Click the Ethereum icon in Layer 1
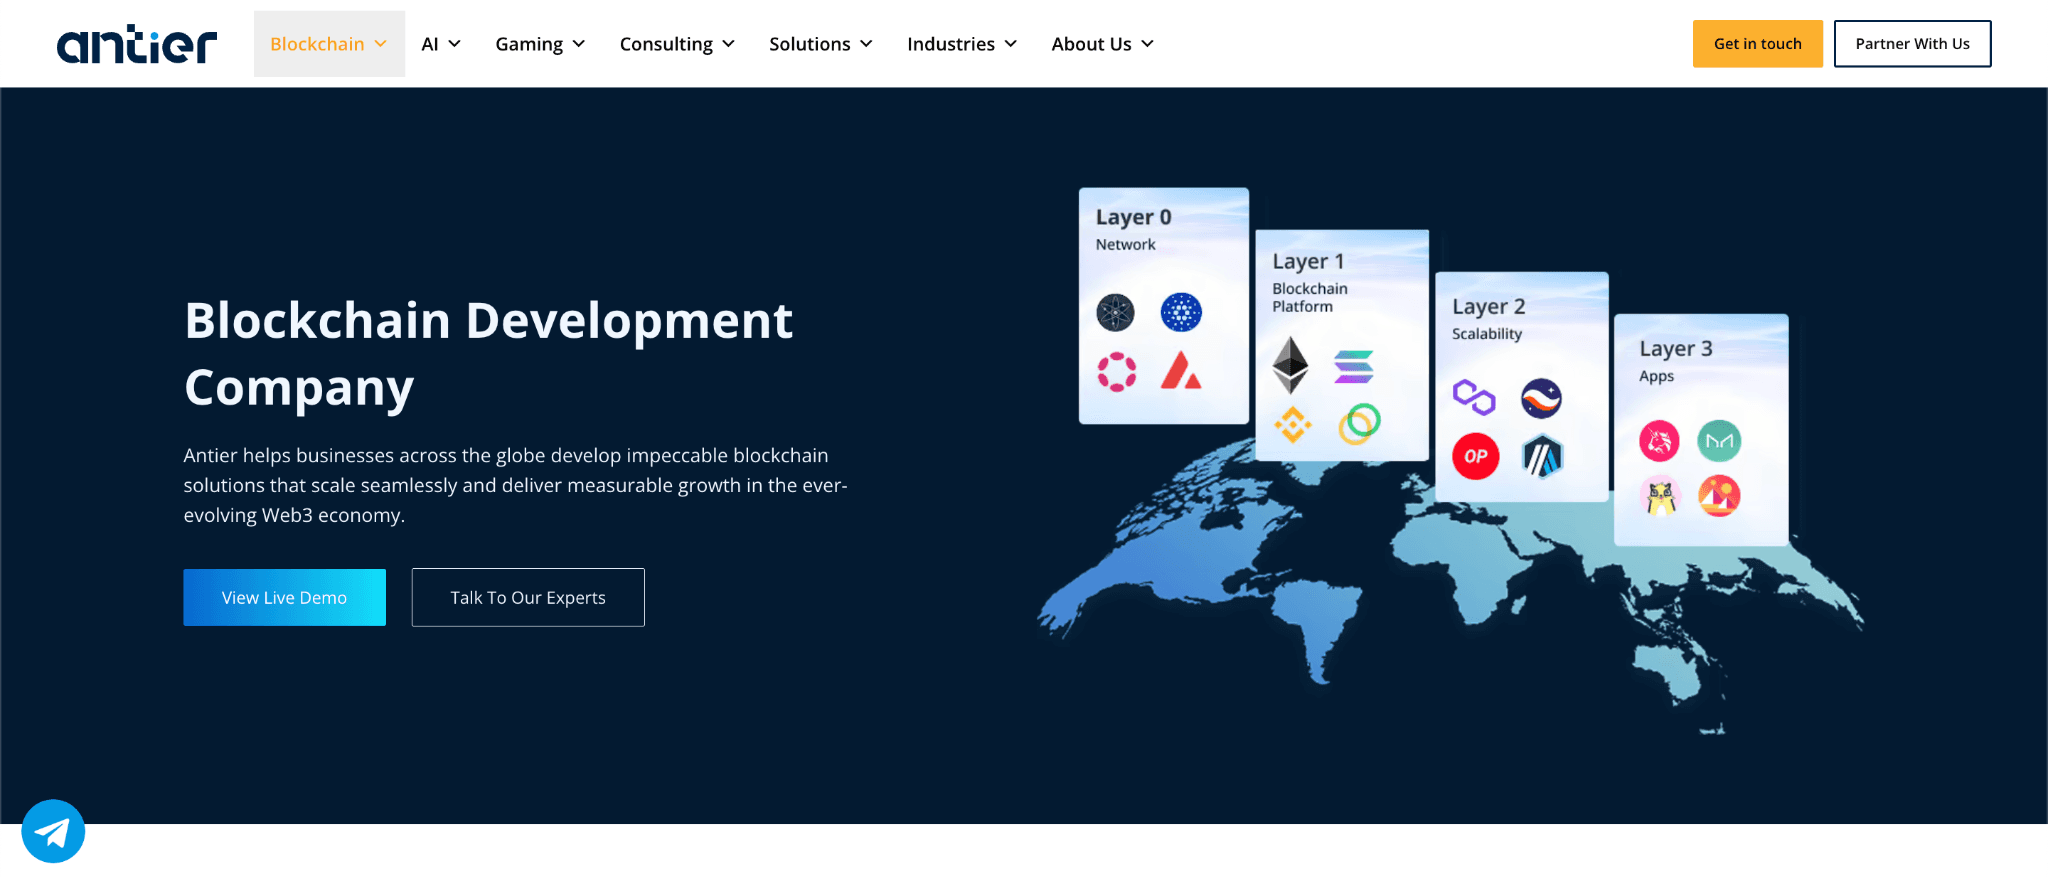The width and height of the screenshot is (2048, 878). click(x=1290, y=364)
